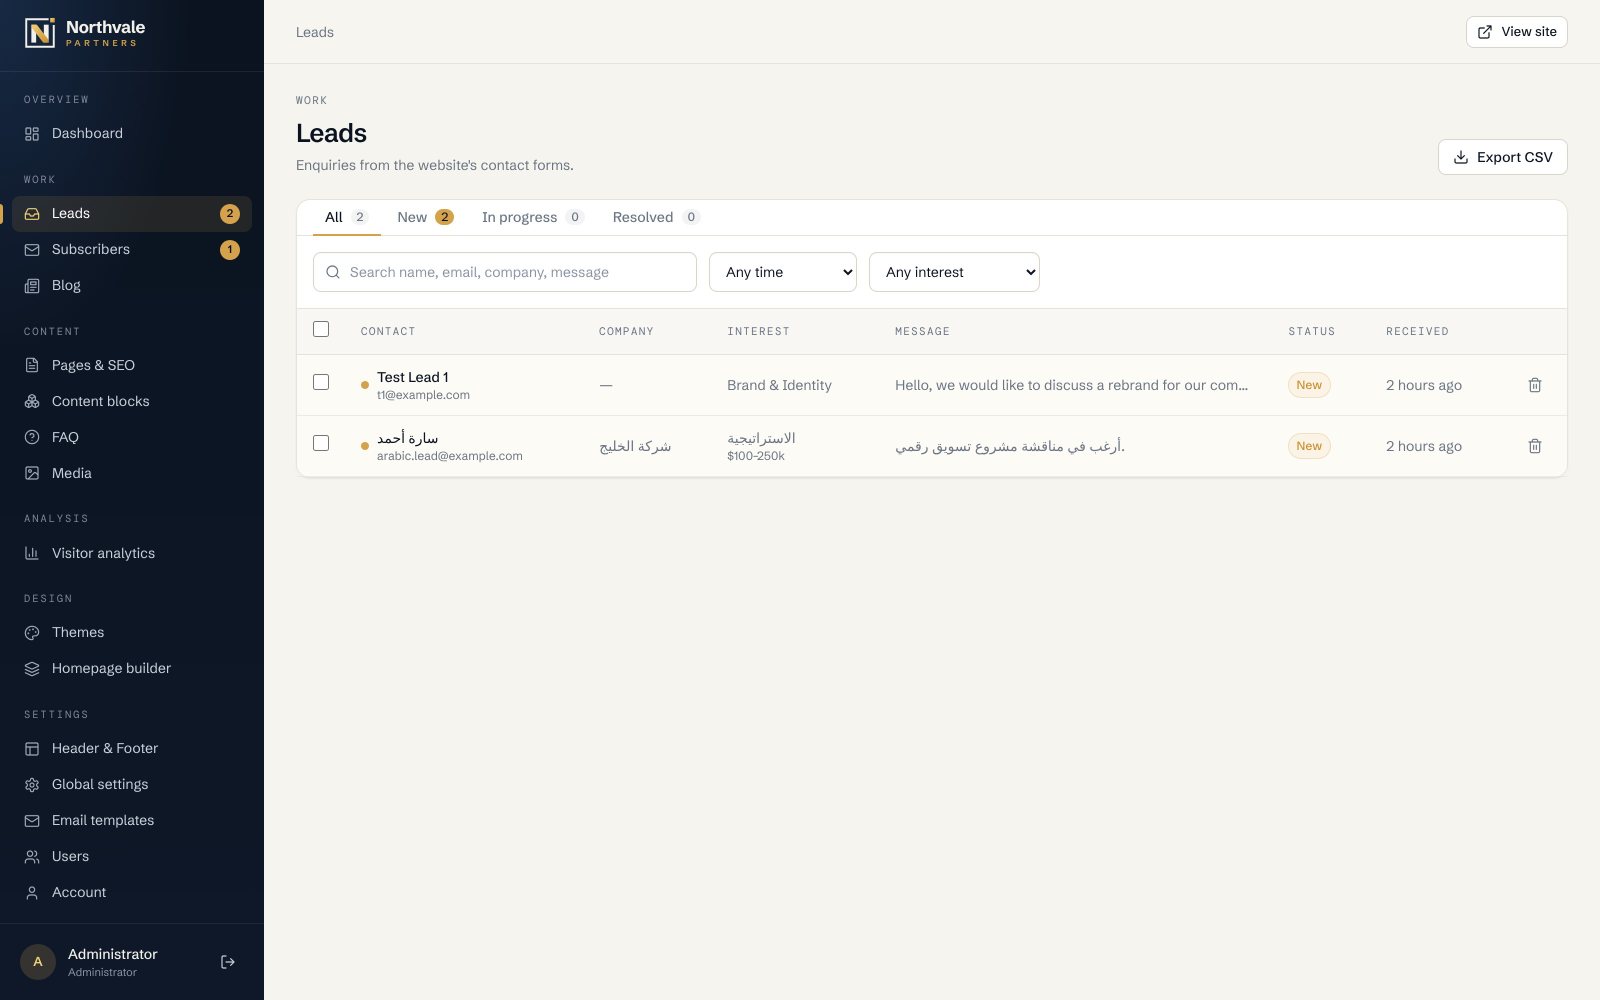
Task: Click the Administrator avatar circle
Action: tap(38, 962)
